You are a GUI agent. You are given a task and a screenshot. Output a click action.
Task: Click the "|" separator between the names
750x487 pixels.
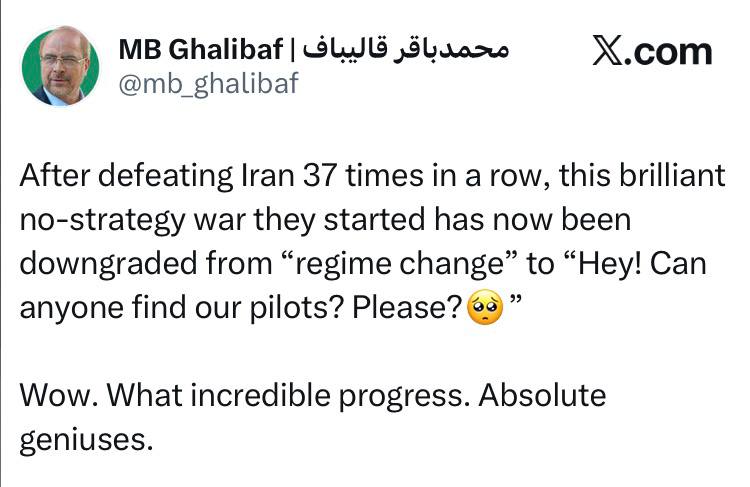click(295, 48)
